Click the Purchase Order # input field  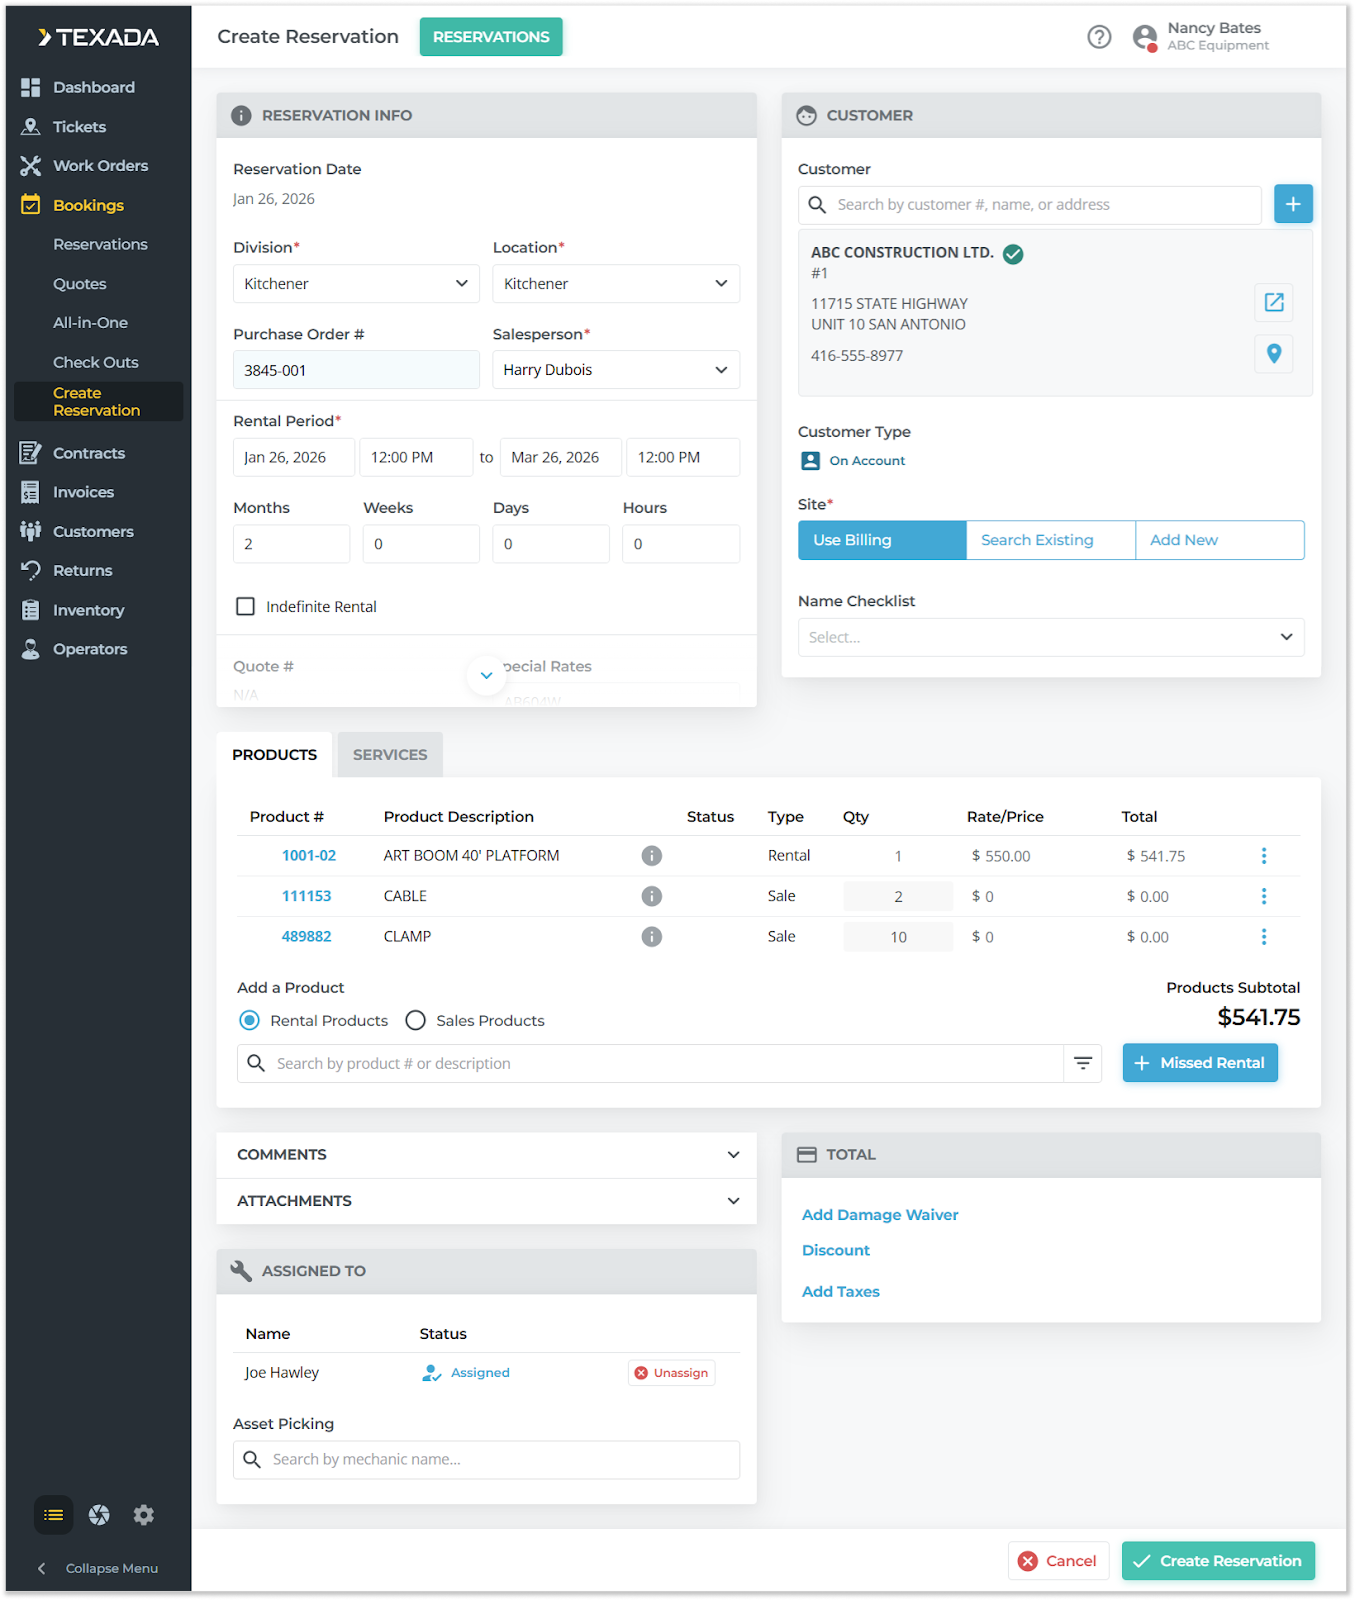coord(355,370)
